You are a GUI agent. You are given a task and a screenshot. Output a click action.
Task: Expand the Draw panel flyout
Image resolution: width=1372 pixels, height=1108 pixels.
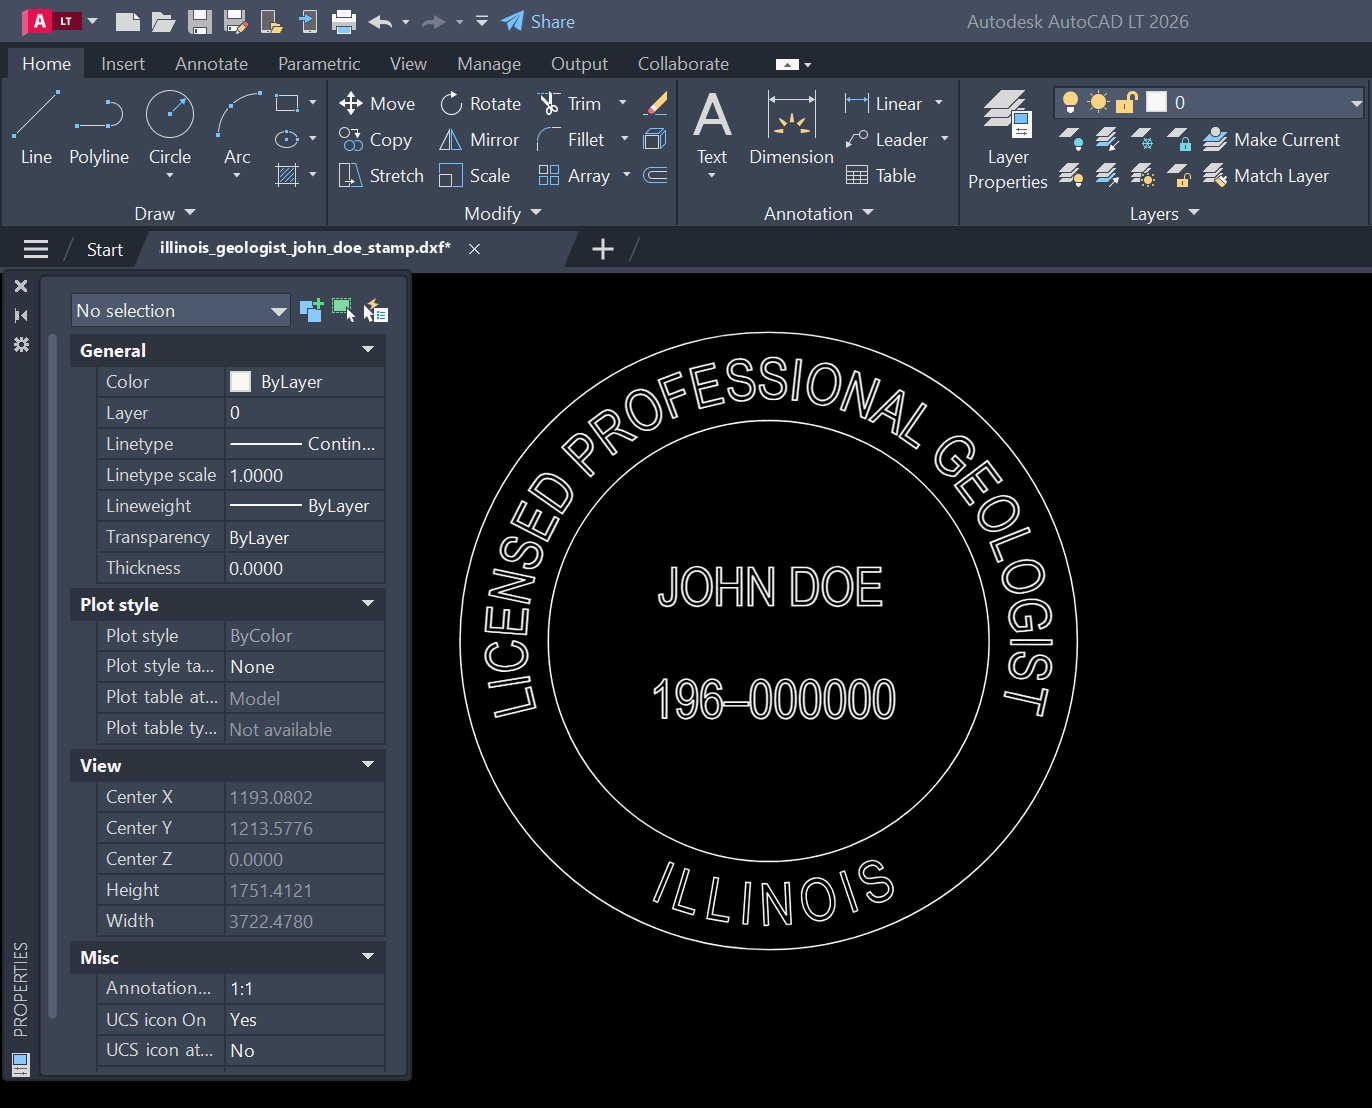coord(165,213)
